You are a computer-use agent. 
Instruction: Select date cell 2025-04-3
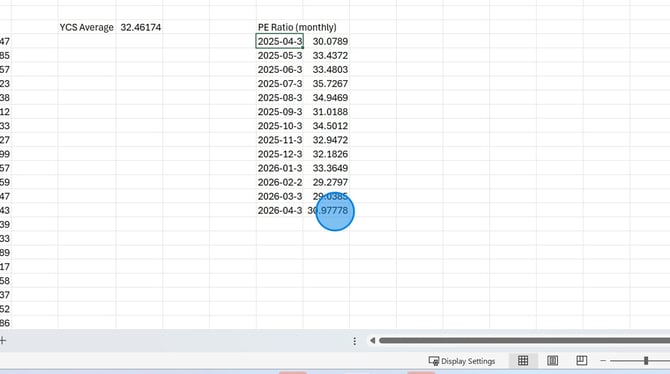click(280, 41)
